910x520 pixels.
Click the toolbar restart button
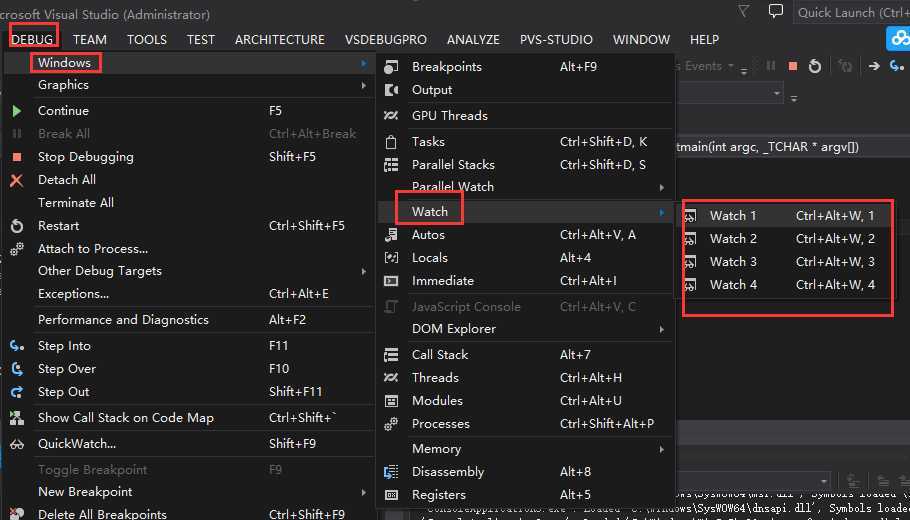click(815, 66)
